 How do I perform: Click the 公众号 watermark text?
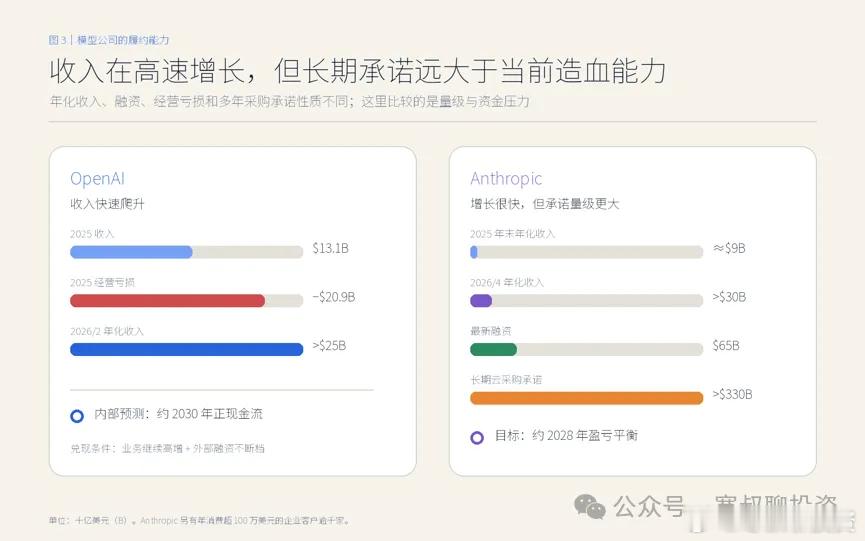point(649,506)
